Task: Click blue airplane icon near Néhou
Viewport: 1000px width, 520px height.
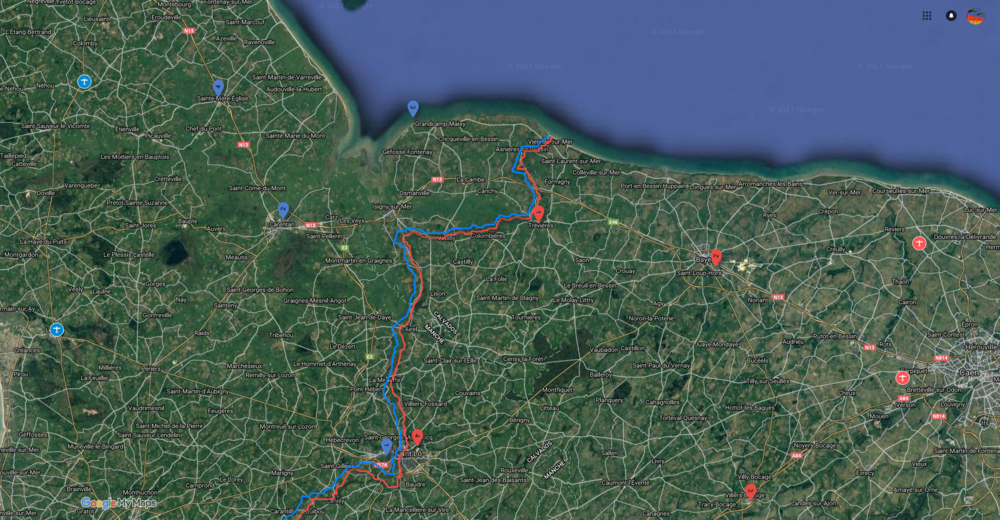Action: coord(84,82)
